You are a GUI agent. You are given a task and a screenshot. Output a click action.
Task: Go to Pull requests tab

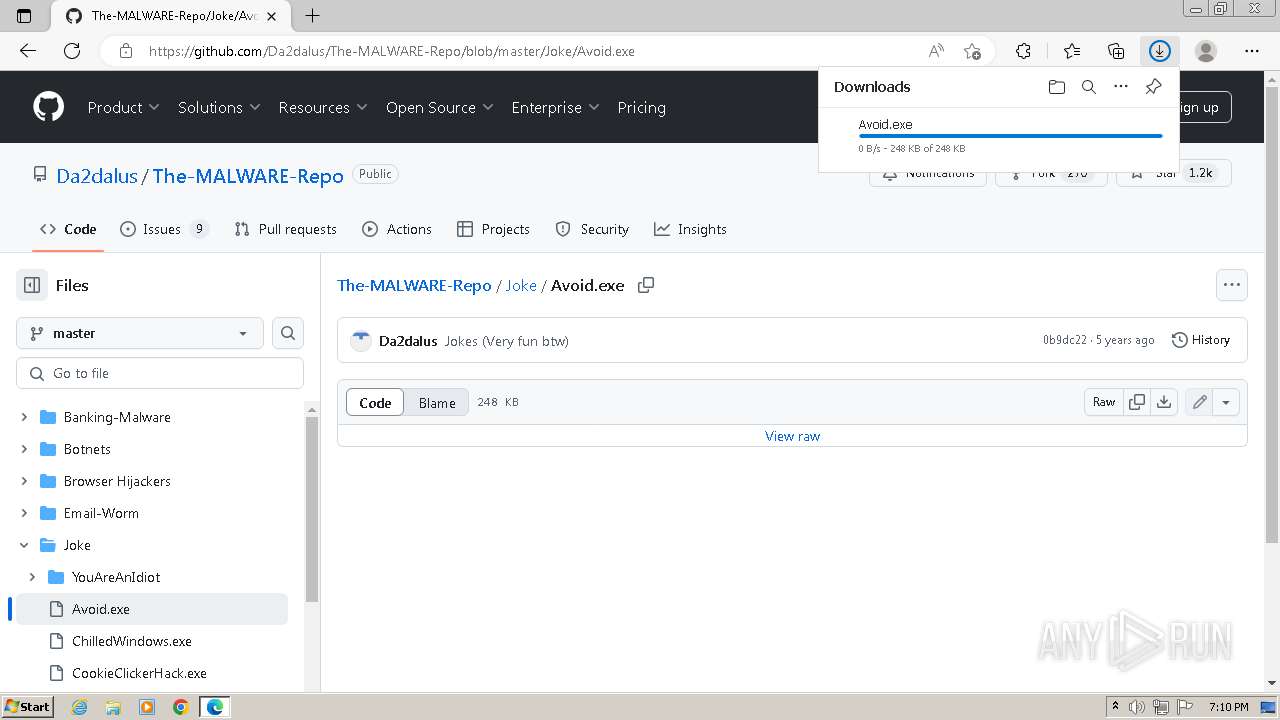[x=285, y=229]
